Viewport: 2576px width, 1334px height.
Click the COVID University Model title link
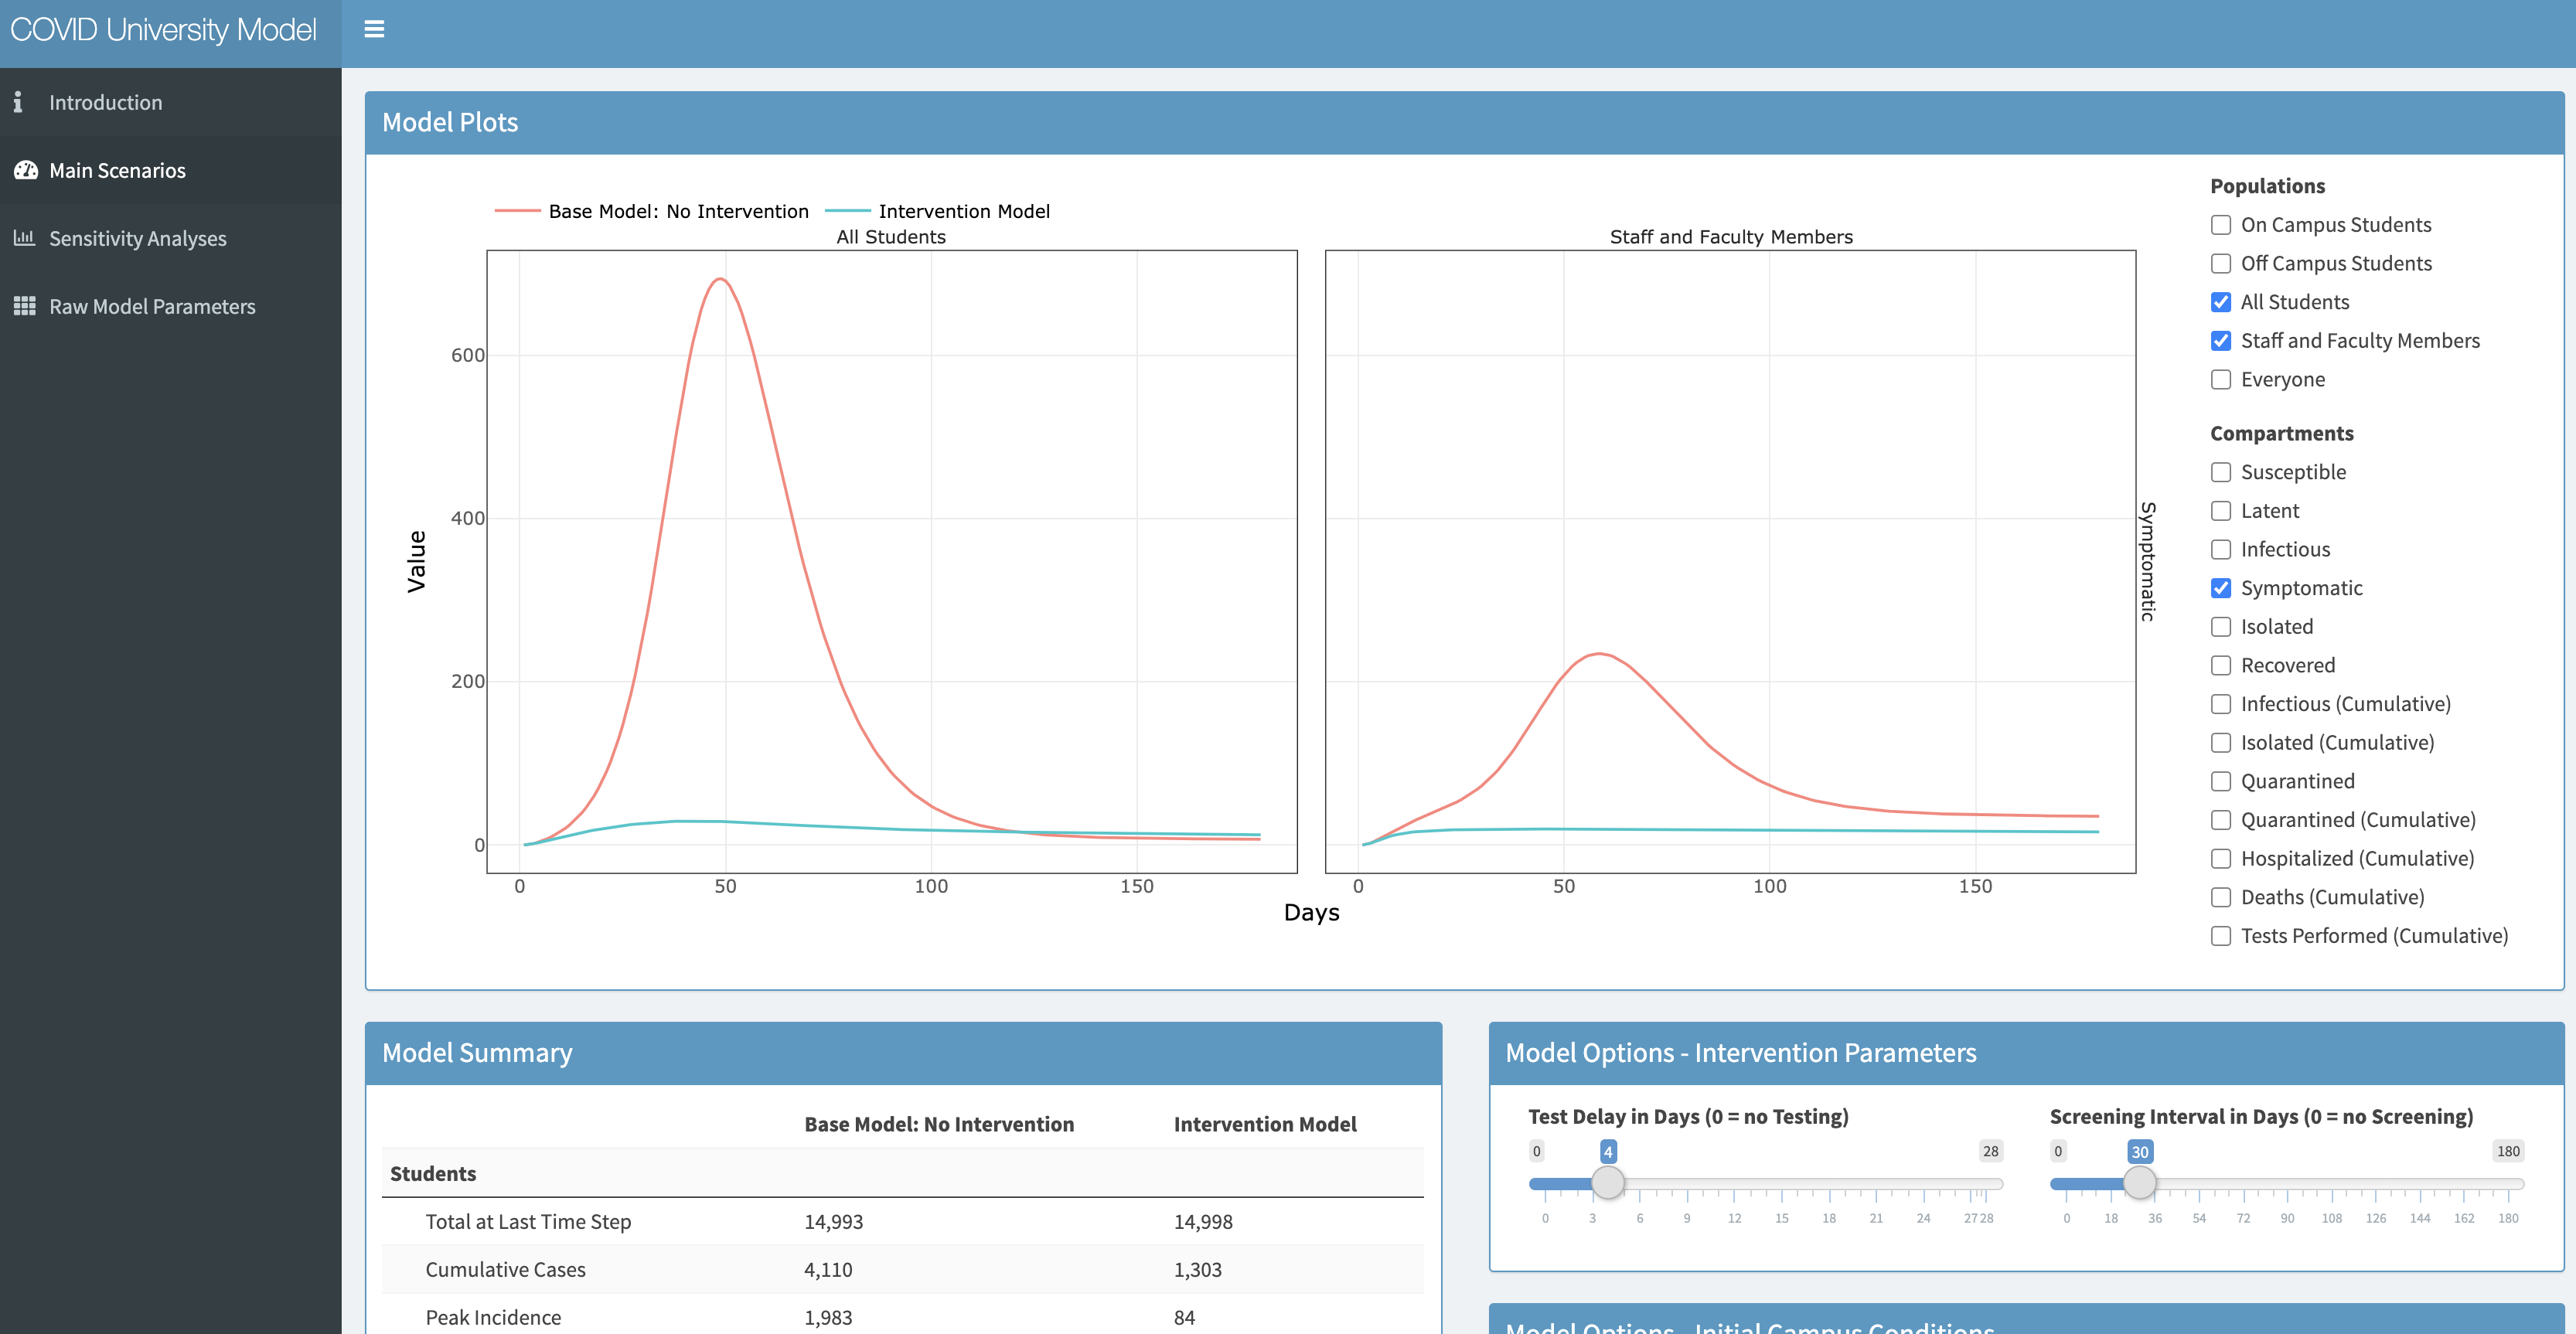(163, 30)
